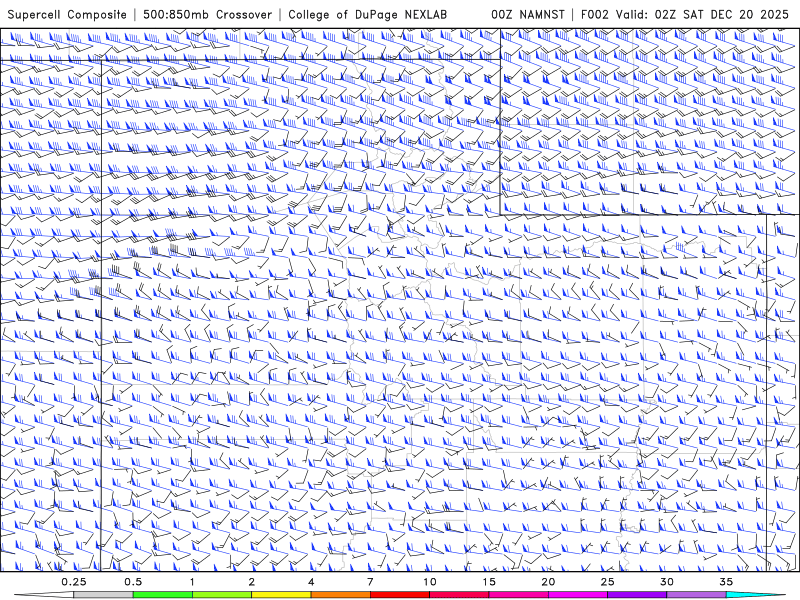Click the legend value 4
Image resolution: width=800 pixels, height=600 pixels.
[x=311, y=582]
